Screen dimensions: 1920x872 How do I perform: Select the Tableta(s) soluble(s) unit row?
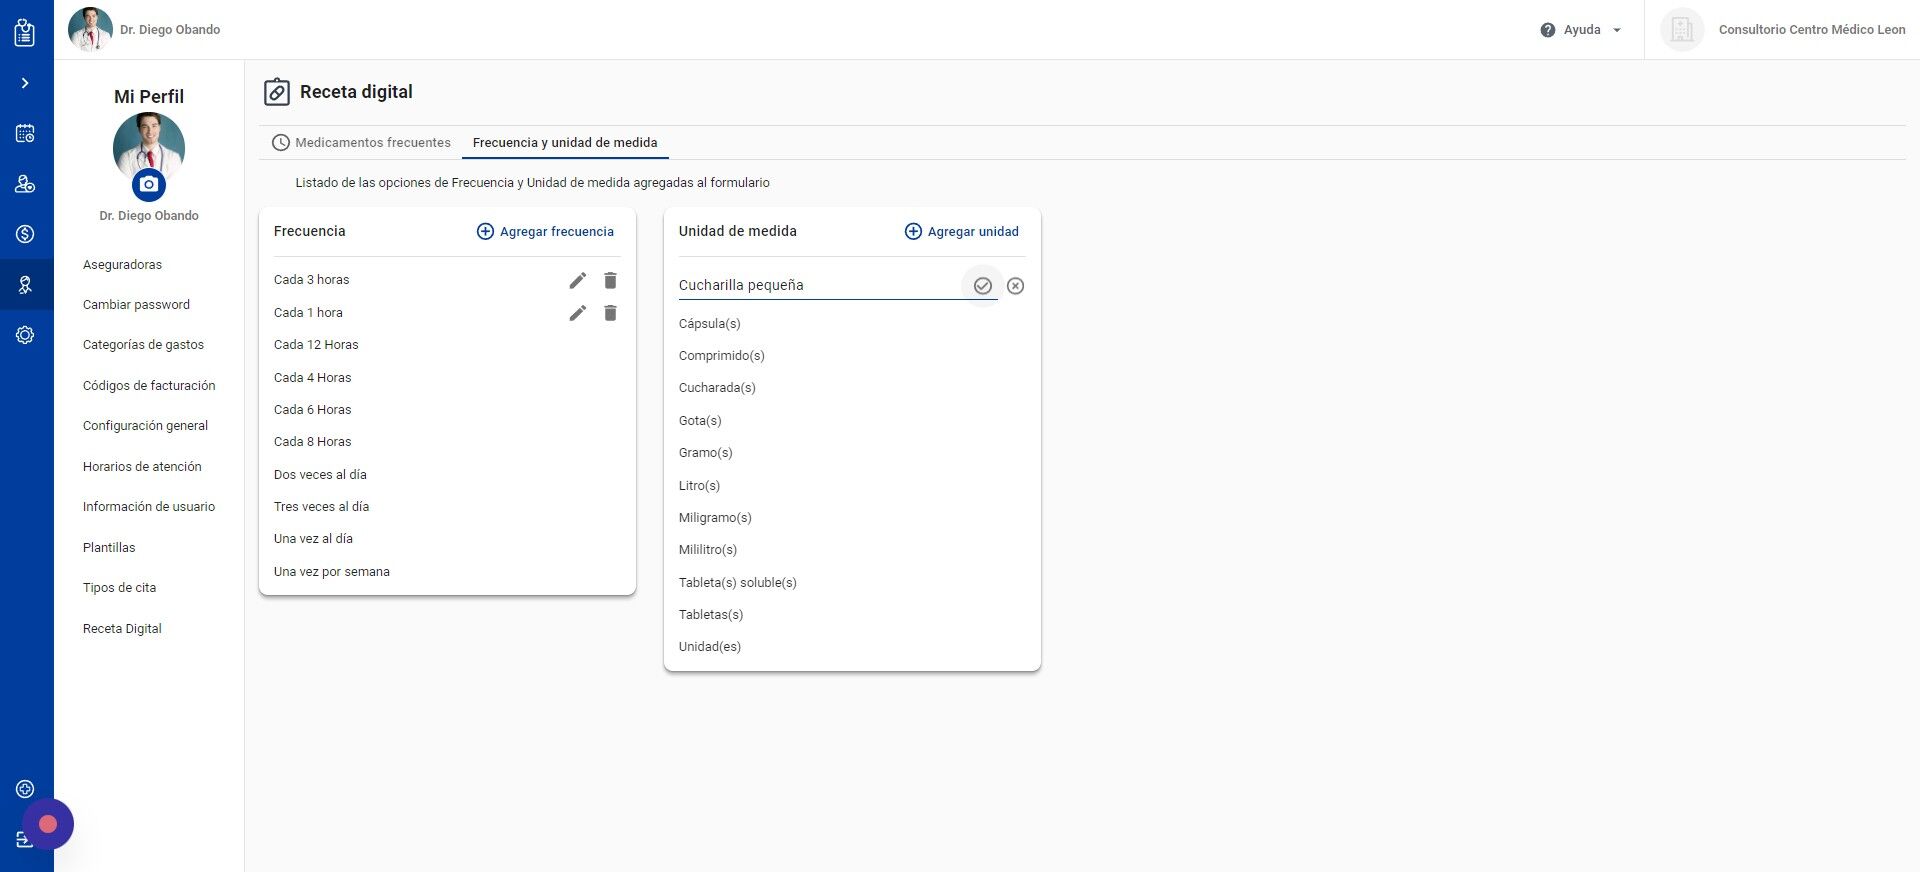[x=852, y=583]
